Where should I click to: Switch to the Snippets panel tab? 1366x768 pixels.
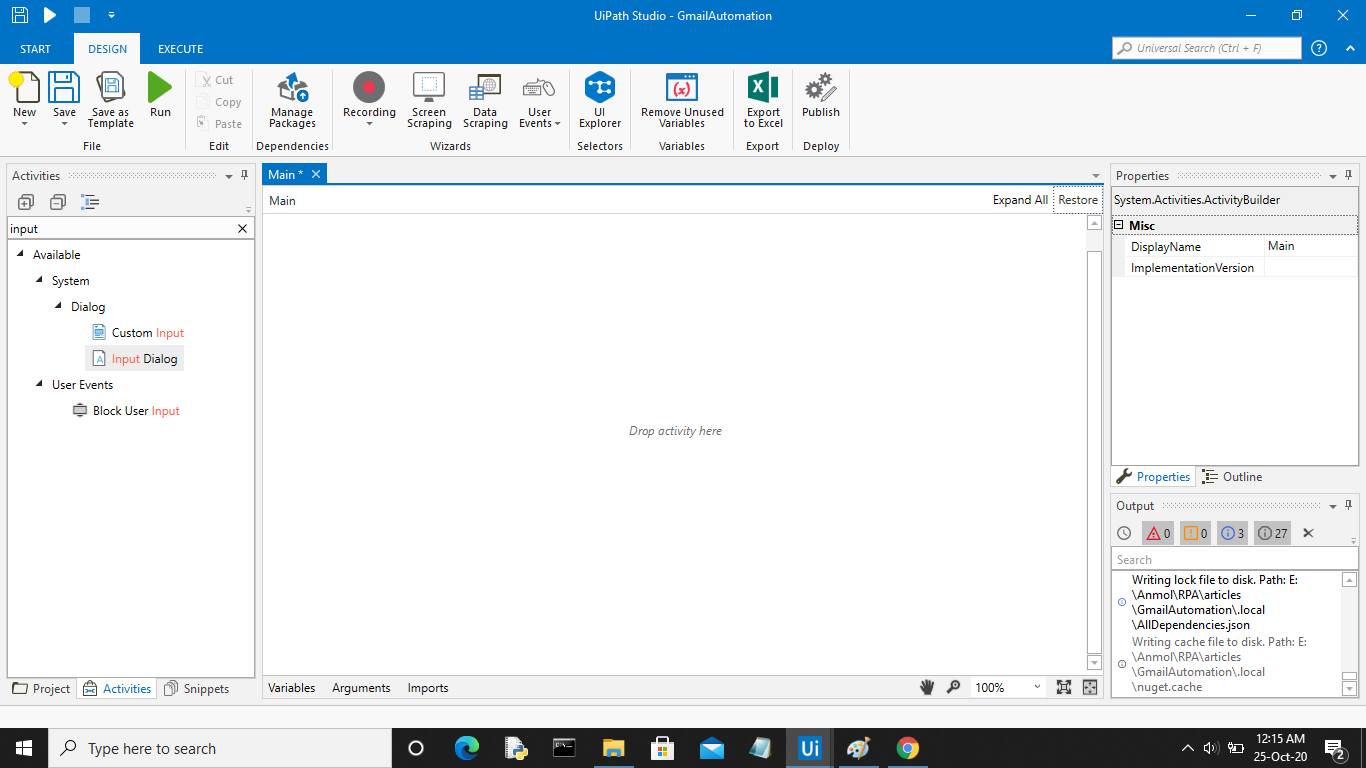coord(197,689)
